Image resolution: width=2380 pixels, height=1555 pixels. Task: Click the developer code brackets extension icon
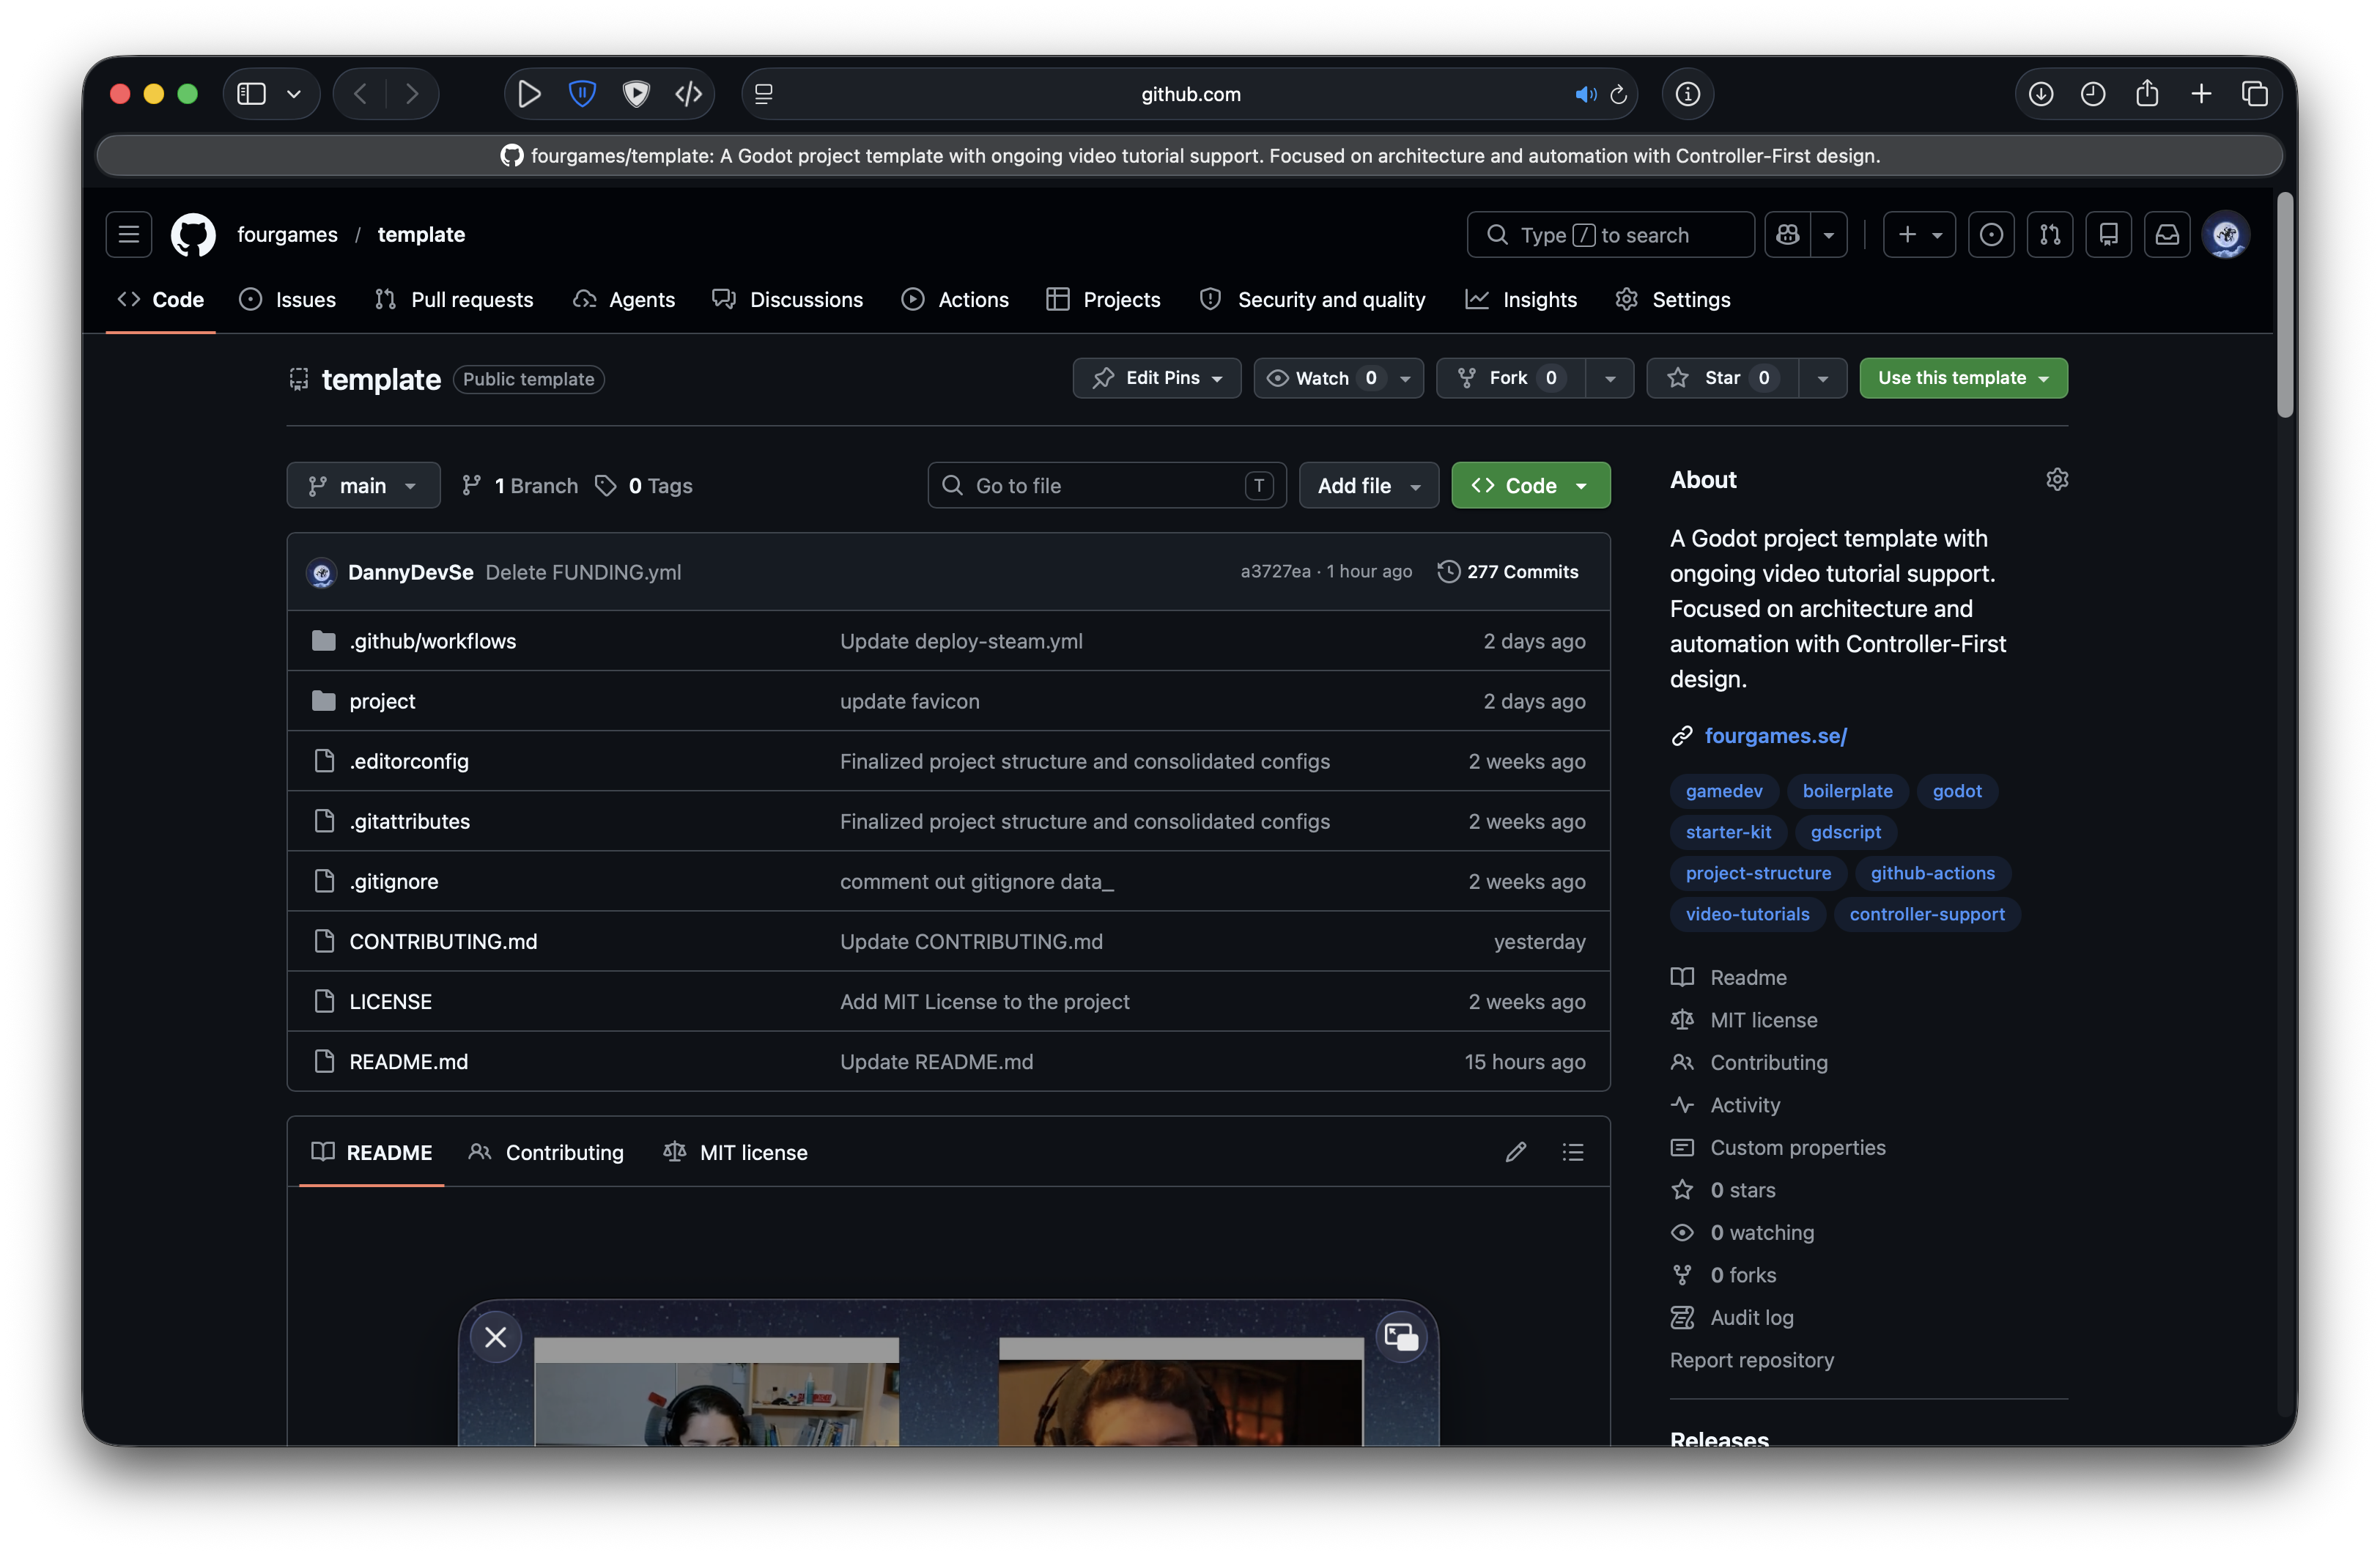tap(688, 94)
